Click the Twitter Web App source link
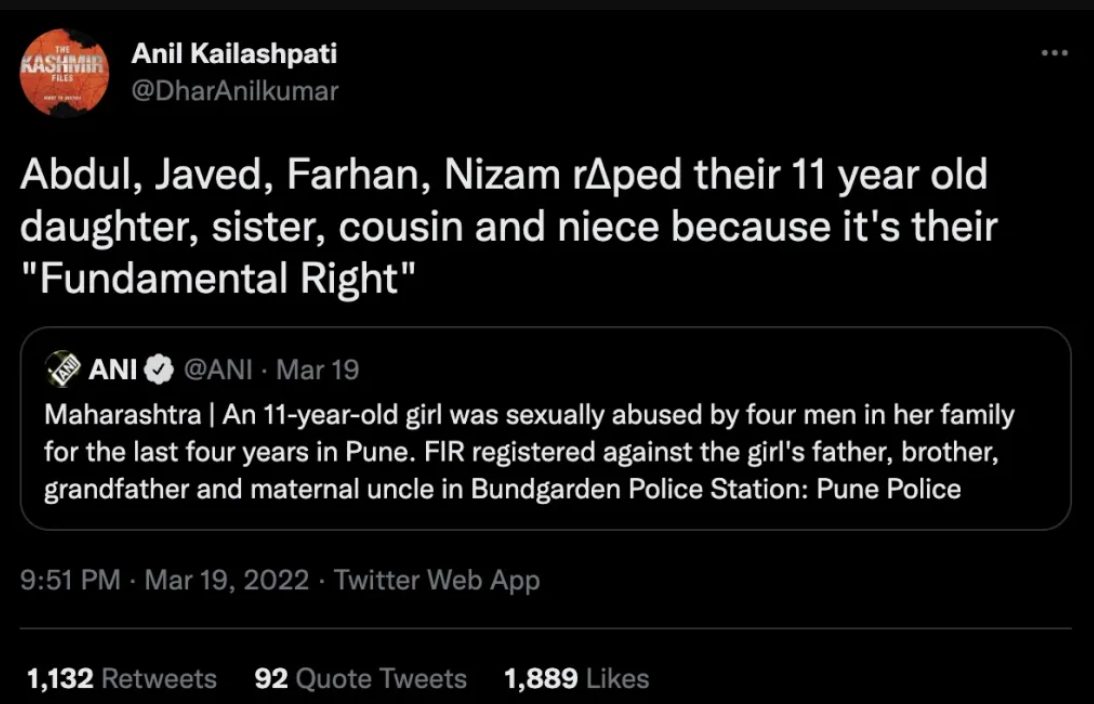The width and height of the screenshot is (1094, 704). click(x=437, y=581)
